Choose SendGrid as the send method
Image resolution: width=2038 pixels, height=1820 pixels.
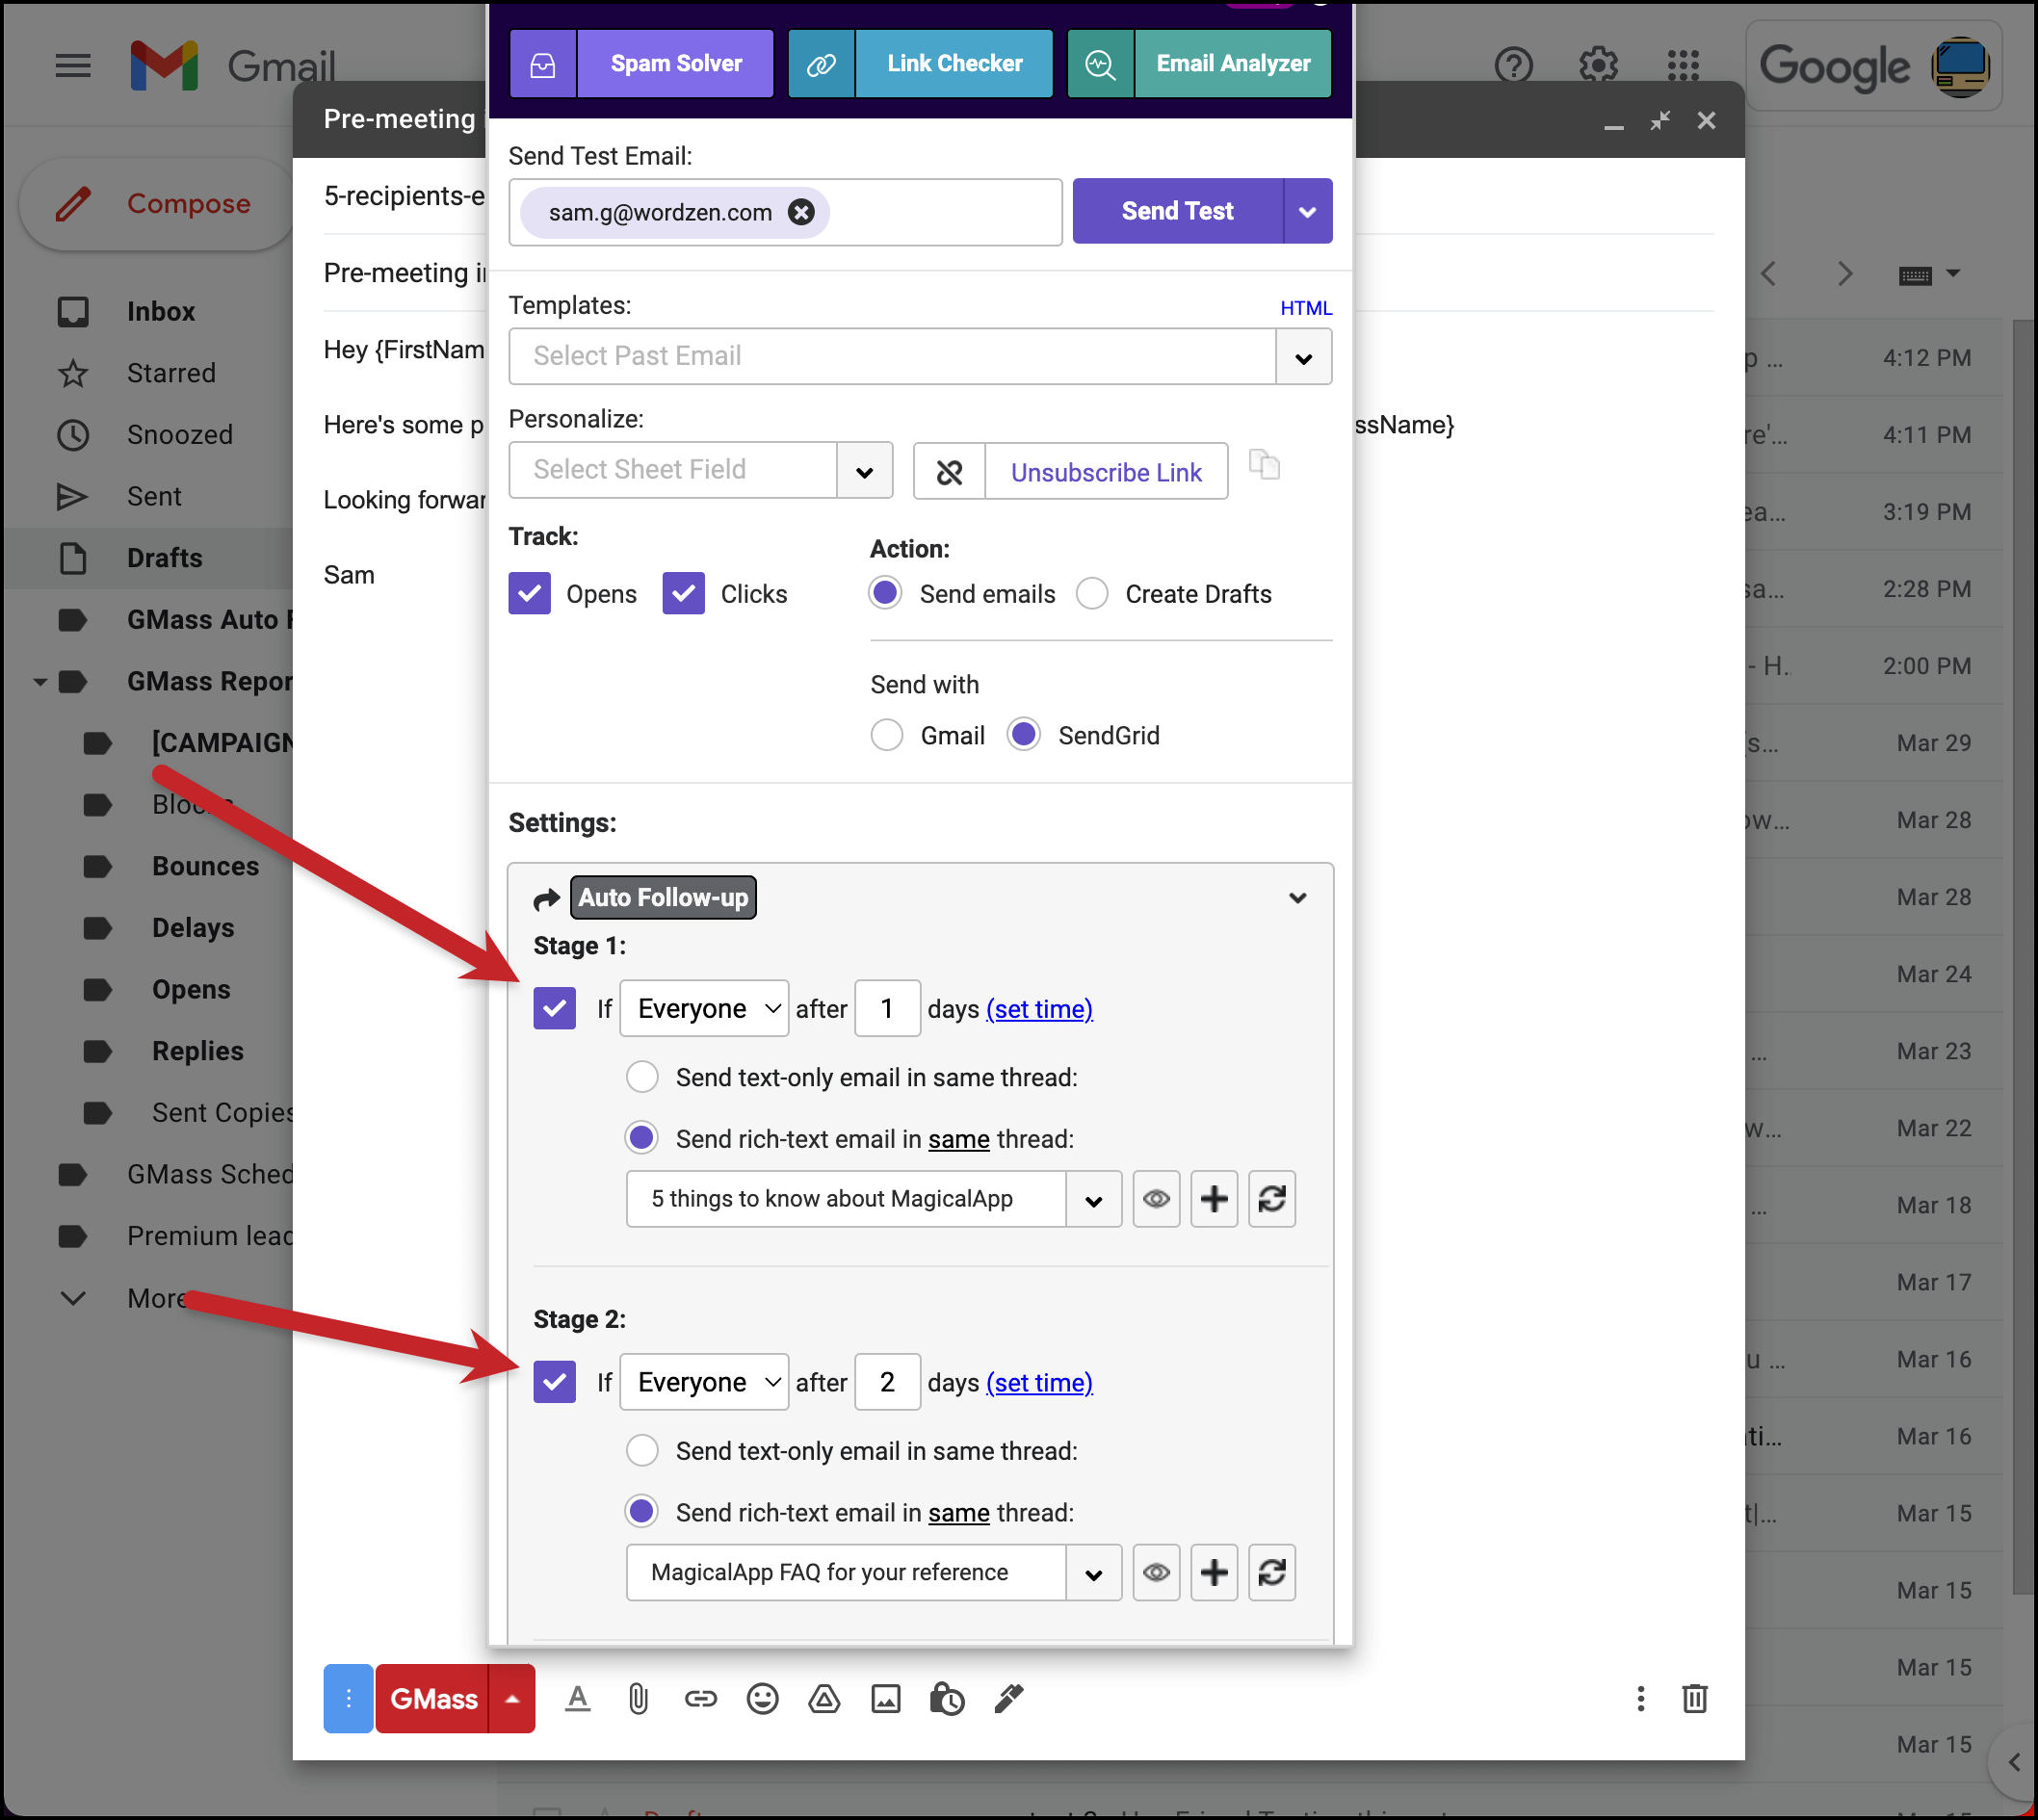[x=1024, y=736]
